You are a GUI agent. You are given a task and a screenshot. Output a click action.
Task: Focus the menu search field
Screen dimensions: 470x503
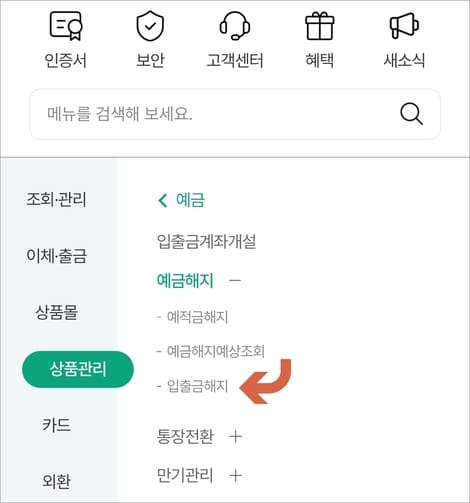point(235,114)
